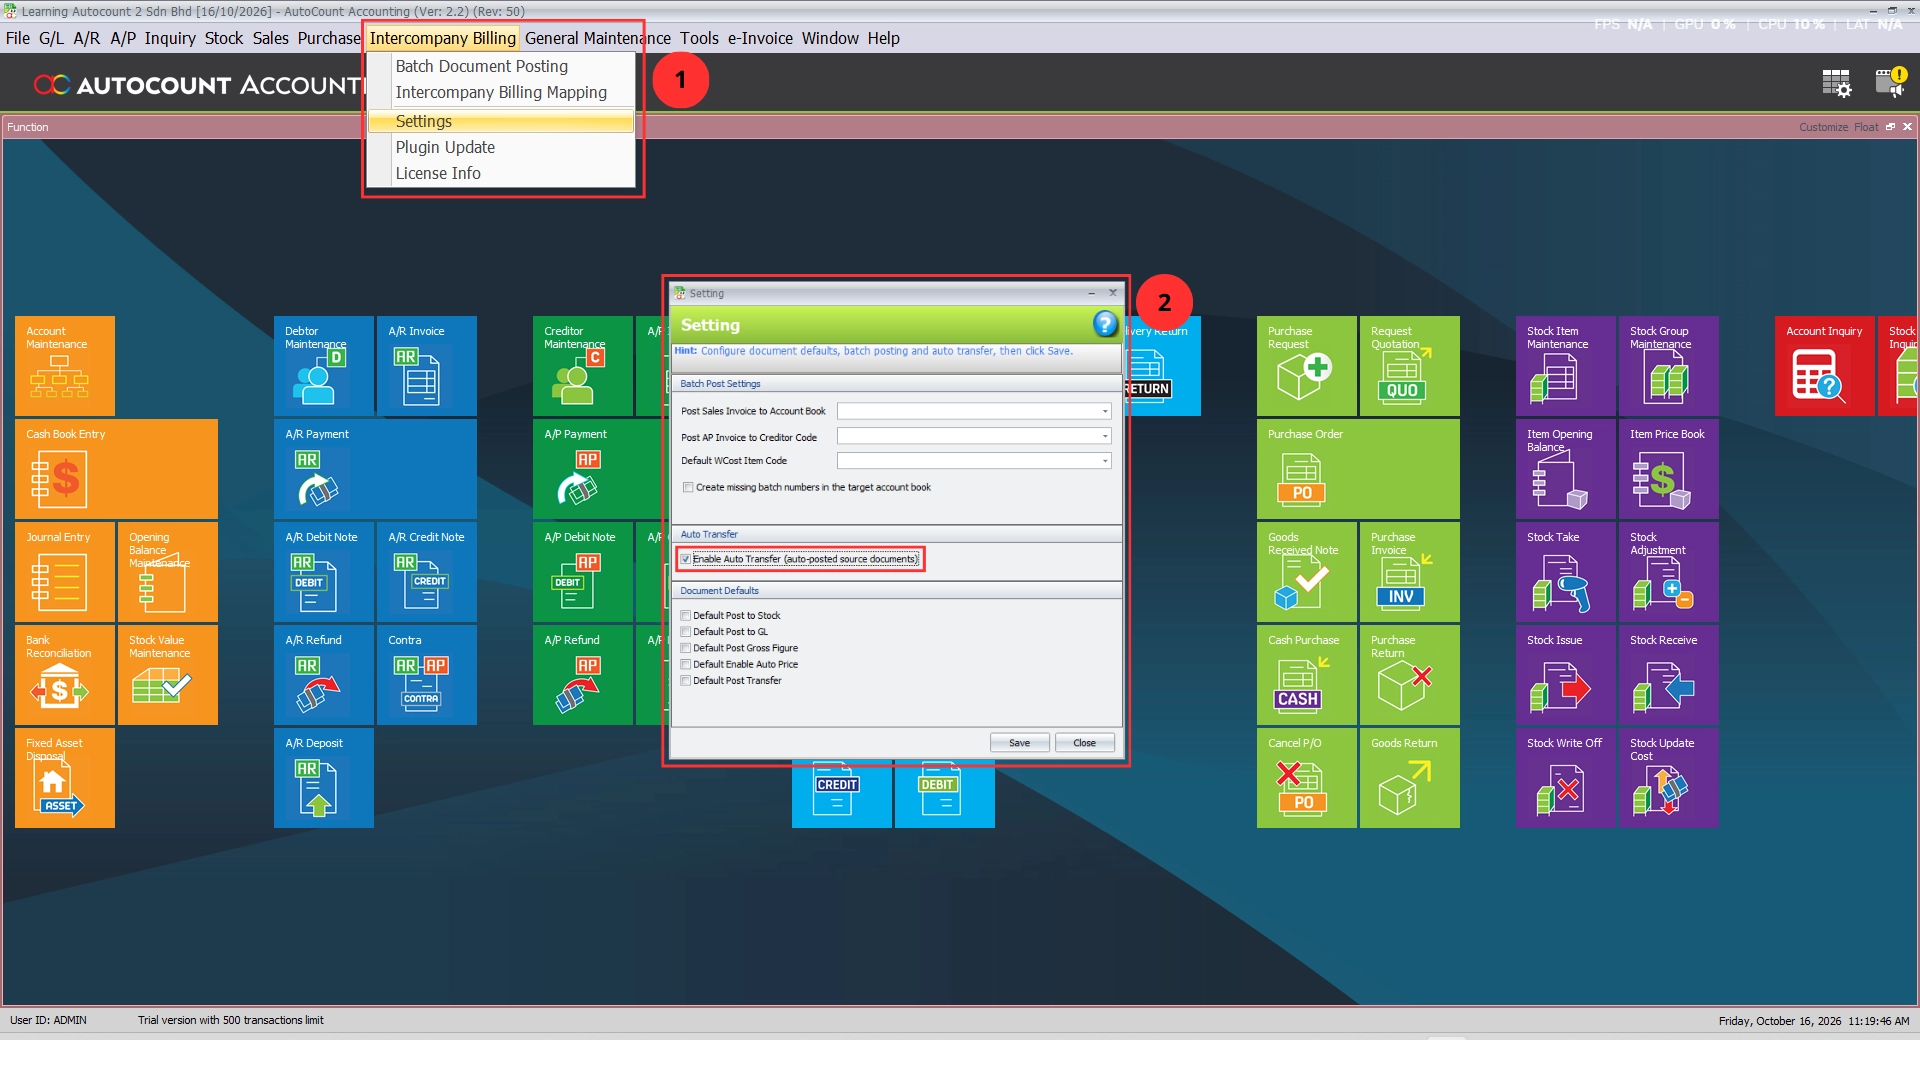Choose Settings in Intercompany Billing menu
Screen dimensions: 1920x1080
click(501, 121)
